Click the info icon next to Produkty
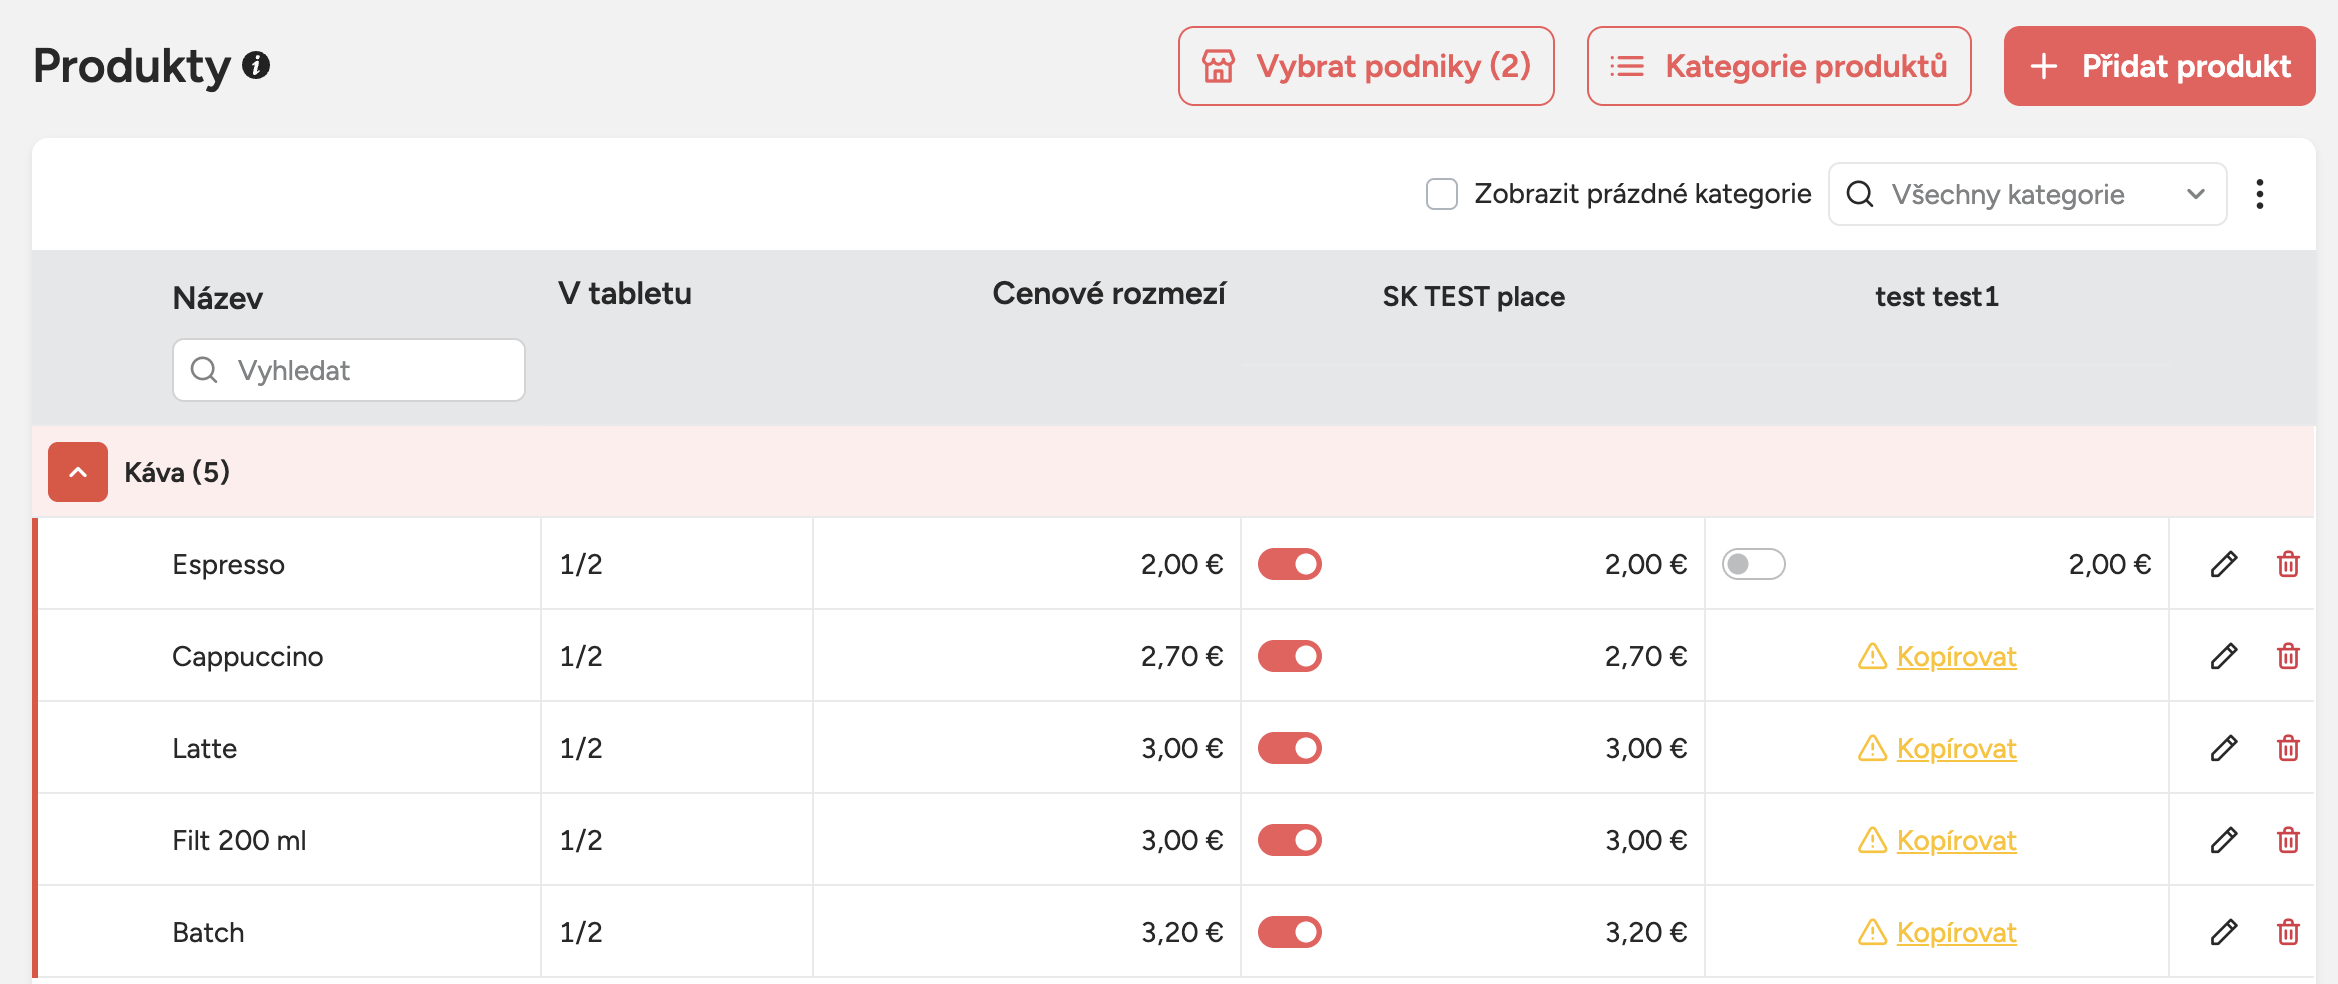 (x=256, y=65)
